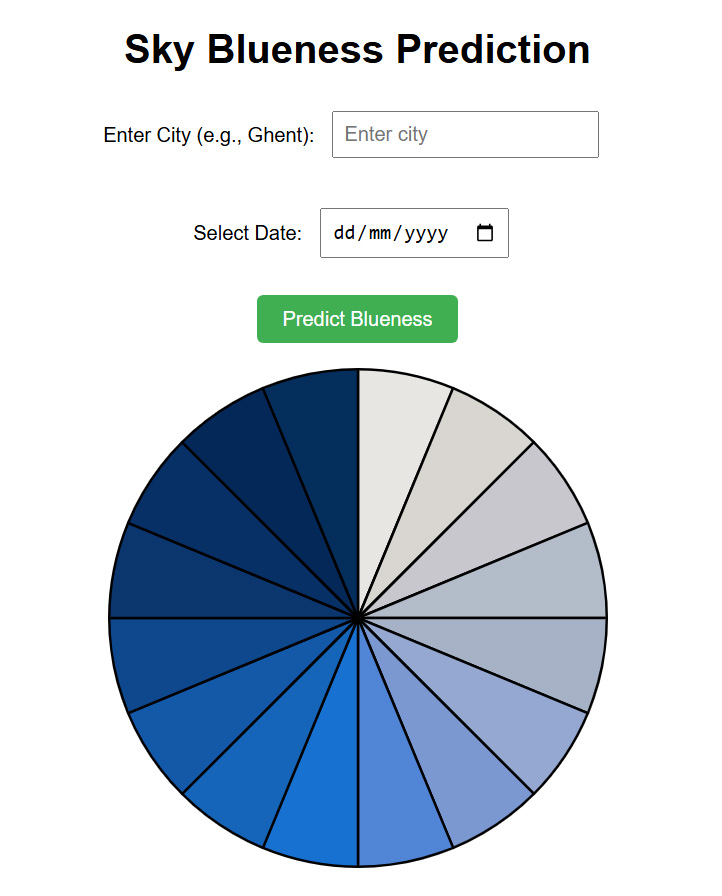Click the Select Date label
Viewport: 722px width, 896px height.
(x=247, y=233)
